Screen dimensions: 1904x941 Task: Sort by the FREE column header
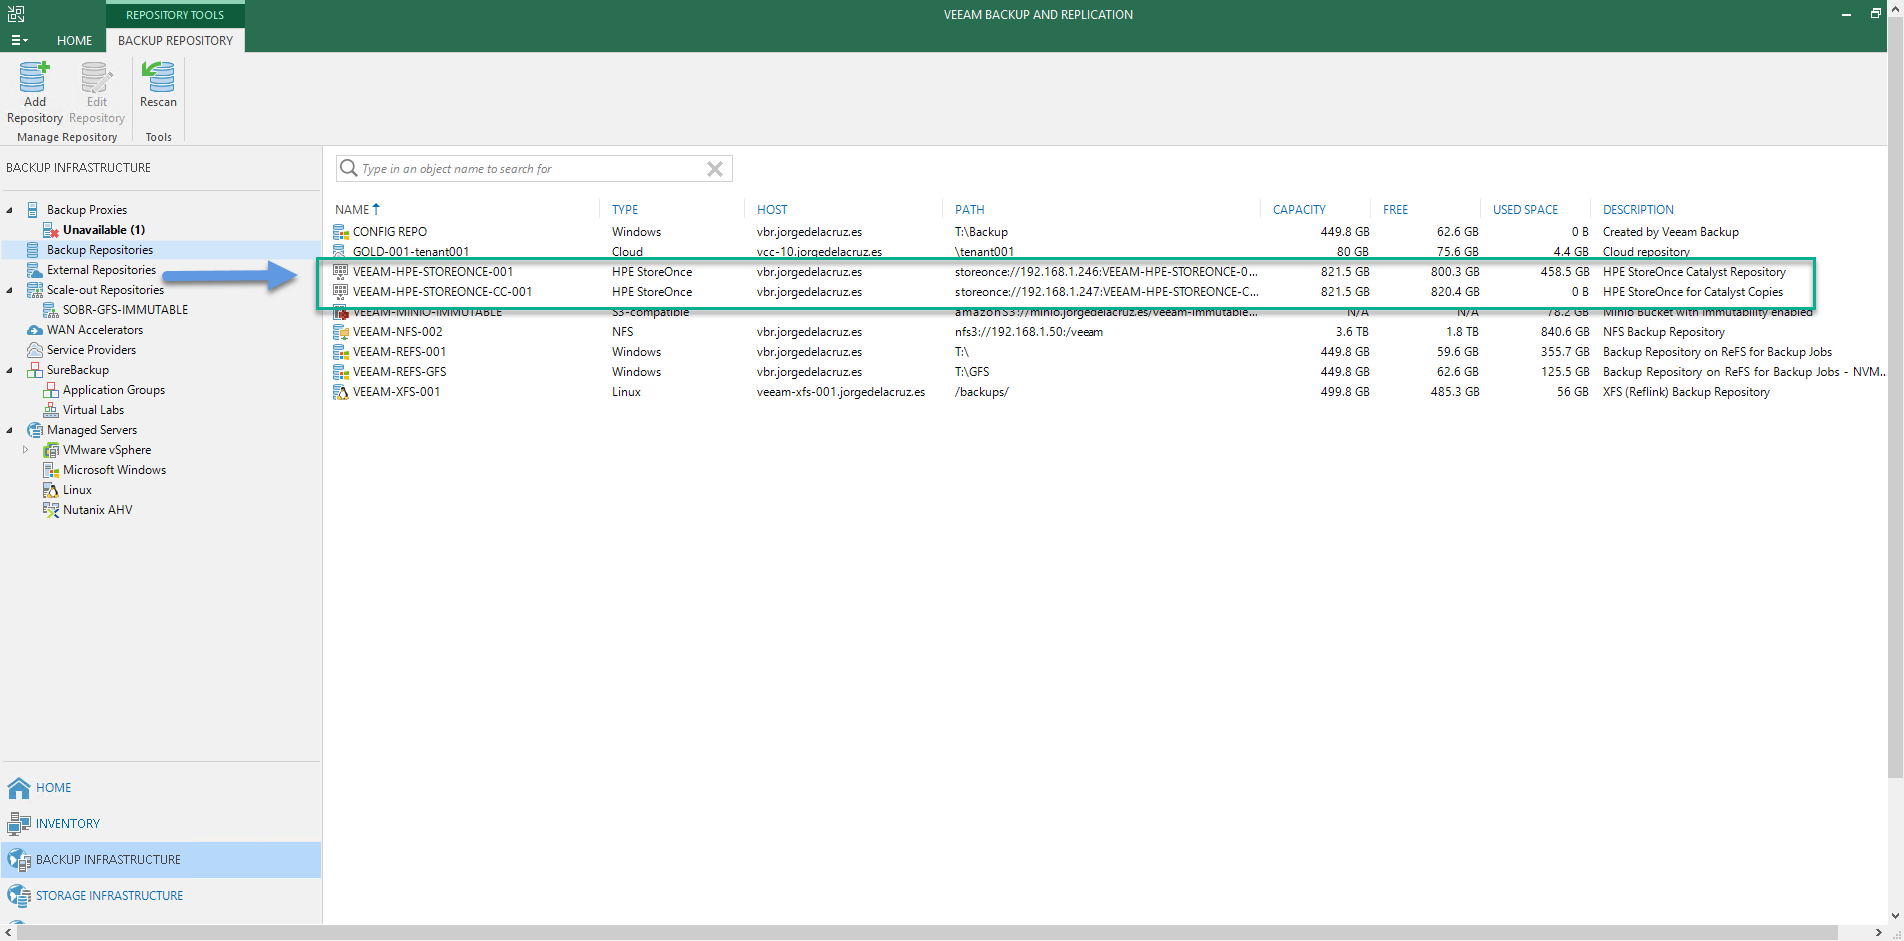tap(1395, 210)
